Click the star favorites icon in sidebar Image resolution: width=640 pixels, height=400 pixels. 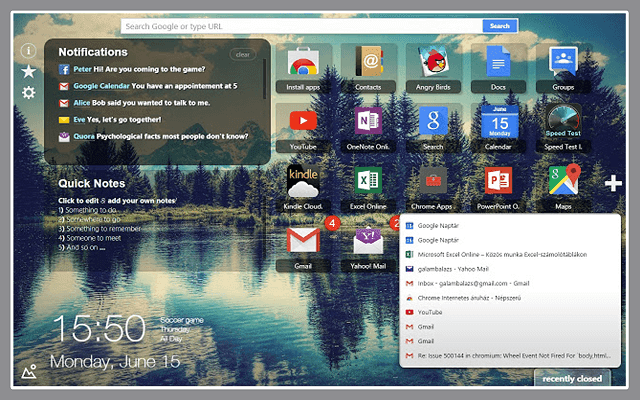click(x=29, y=71)
